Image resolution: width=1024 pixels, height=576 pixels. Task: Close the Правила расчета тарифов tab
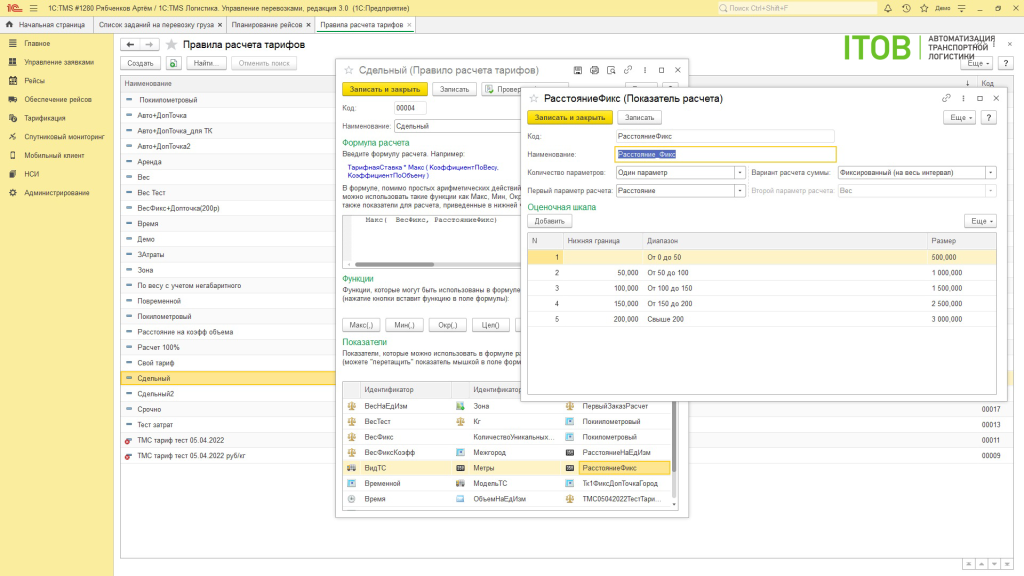(x=409, y=25)
